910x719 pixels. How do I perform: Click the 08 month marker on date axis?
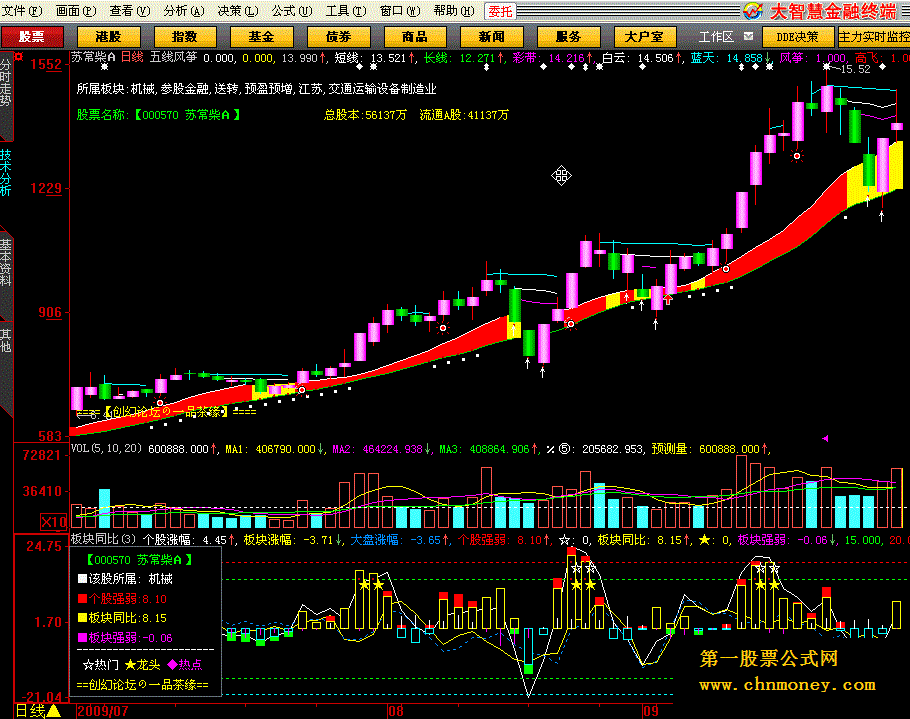tap(396, 711)
